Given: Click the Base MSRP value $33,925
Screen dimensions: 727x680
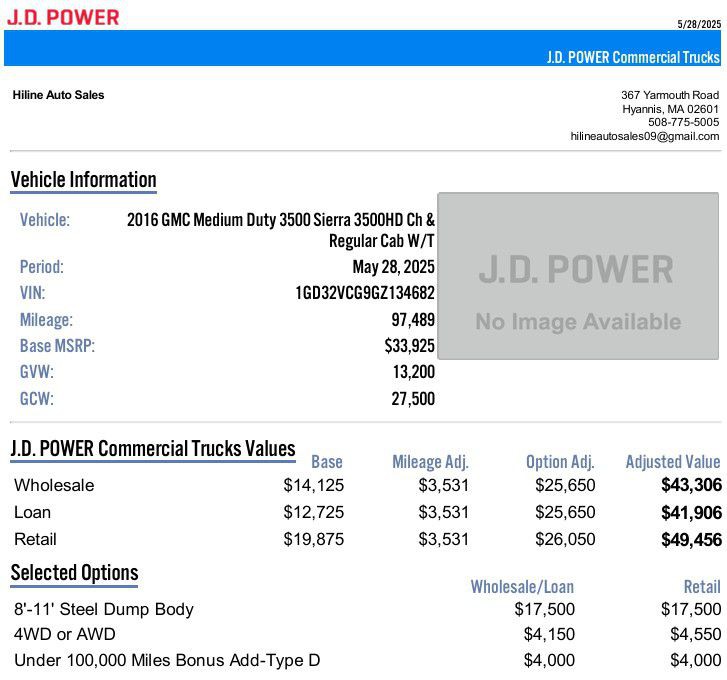Looking at the screenshot, I should [x=410, y=346].
